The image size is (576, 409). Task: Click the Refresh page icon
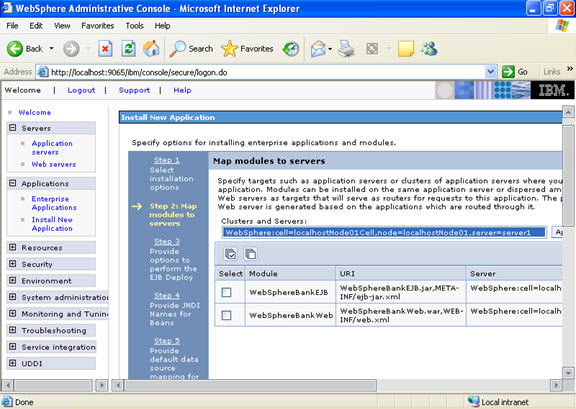pos(129,49)
